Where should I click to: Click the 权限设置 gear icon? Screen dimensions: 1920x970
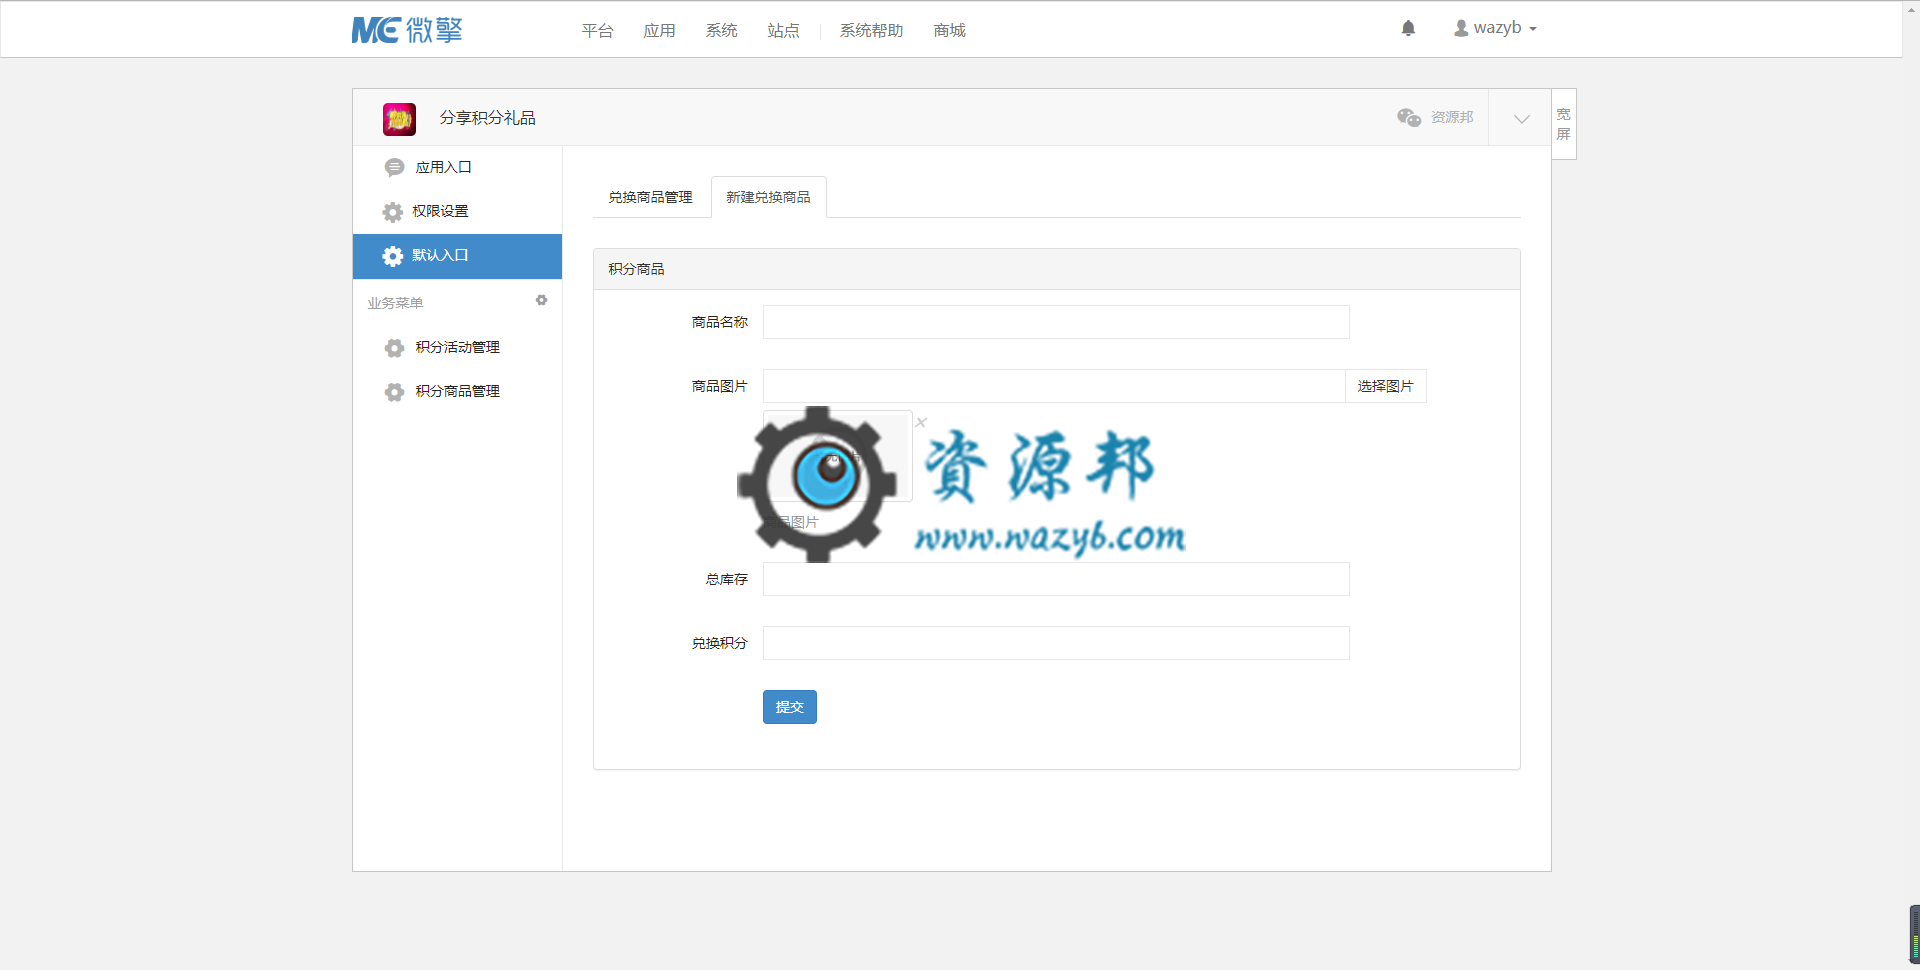coord(393,212)
